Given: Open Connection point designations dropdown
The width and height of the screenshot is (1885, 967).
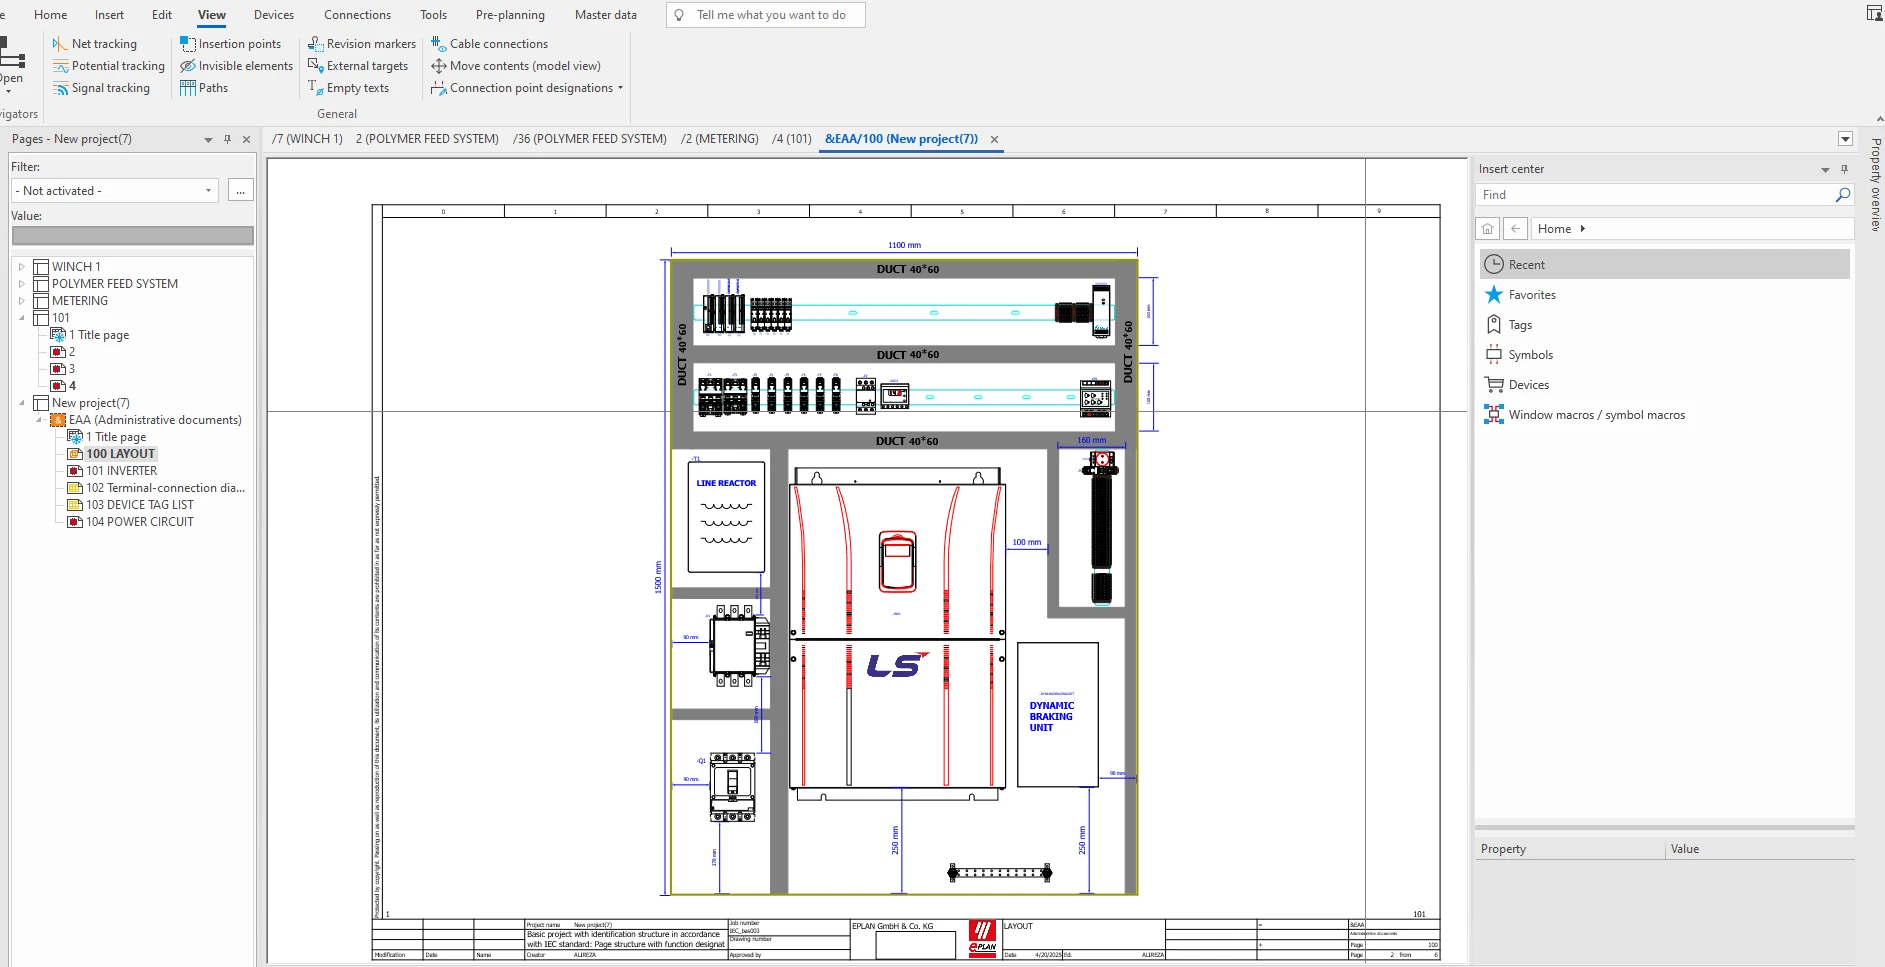Looking at the screenshot, I should tap(620, 88).
